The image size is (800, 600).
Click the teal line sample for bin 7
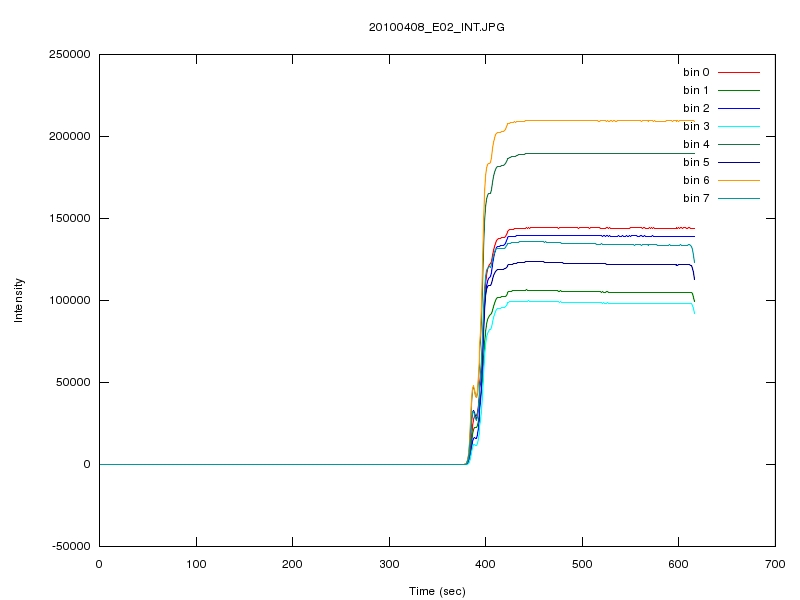(x=739, y=198)
